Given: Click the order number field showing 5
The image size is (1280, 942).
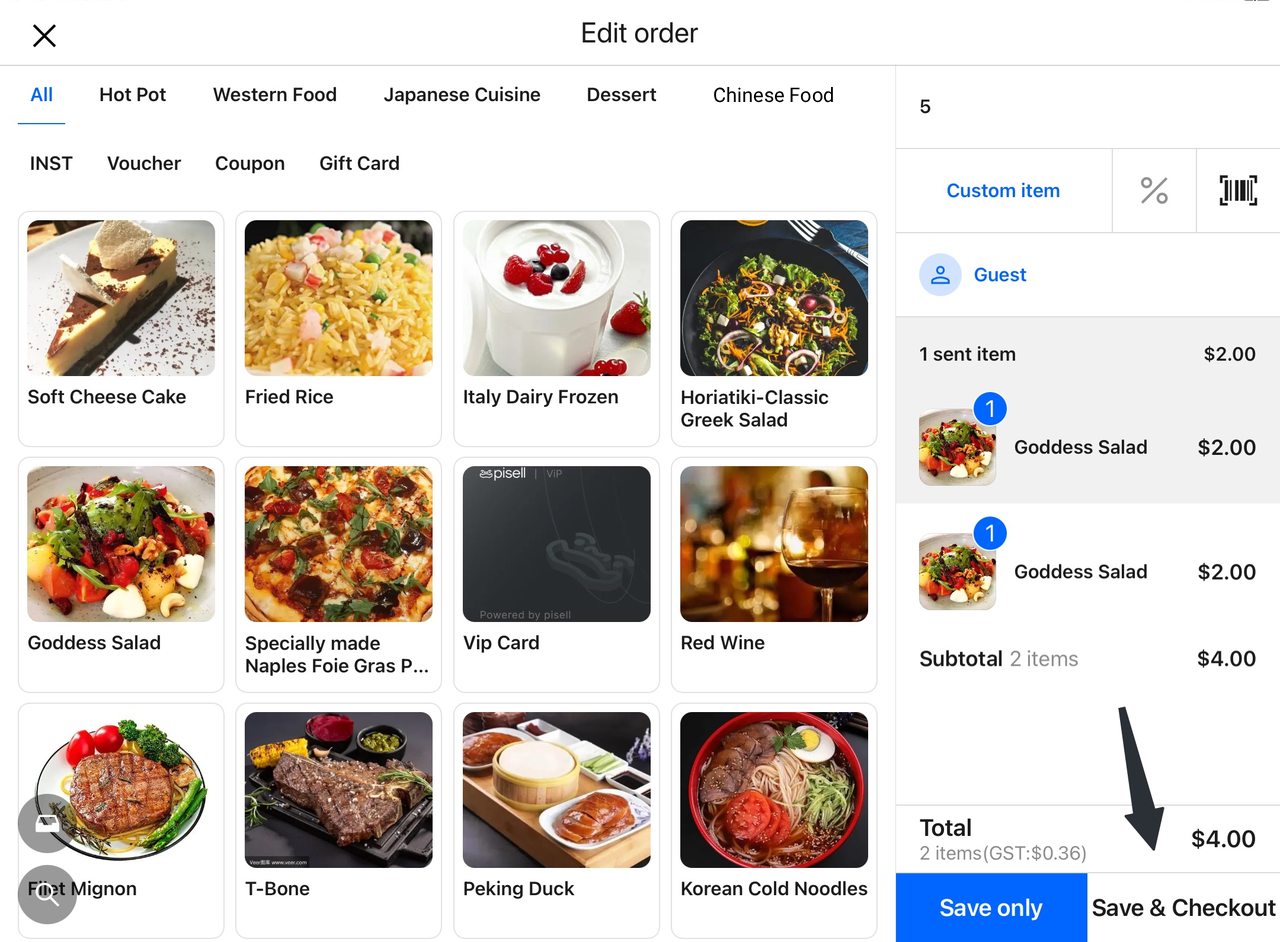Looking at the screenshot, I should pyautogui.click(x=1087, y=107).
